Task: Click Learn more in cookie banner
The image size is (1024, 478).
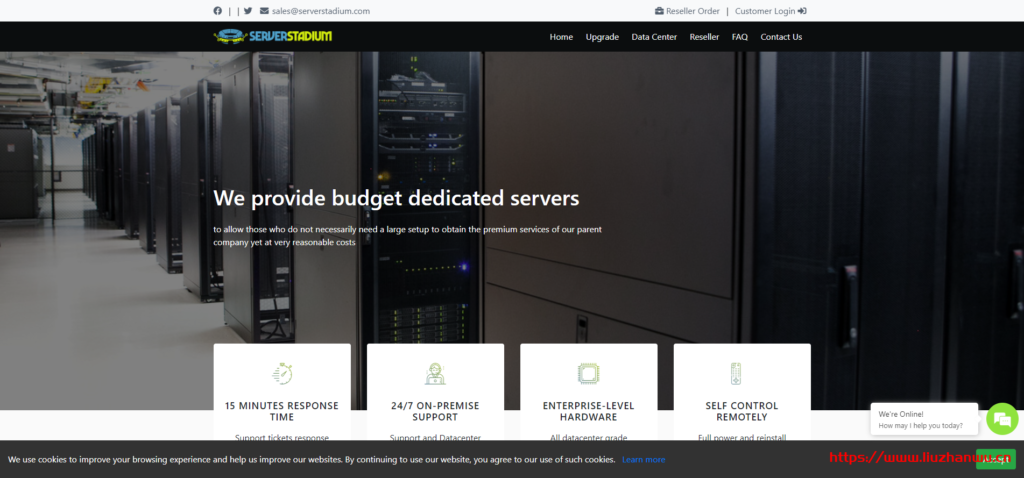Action: click(x=643, y=460)
